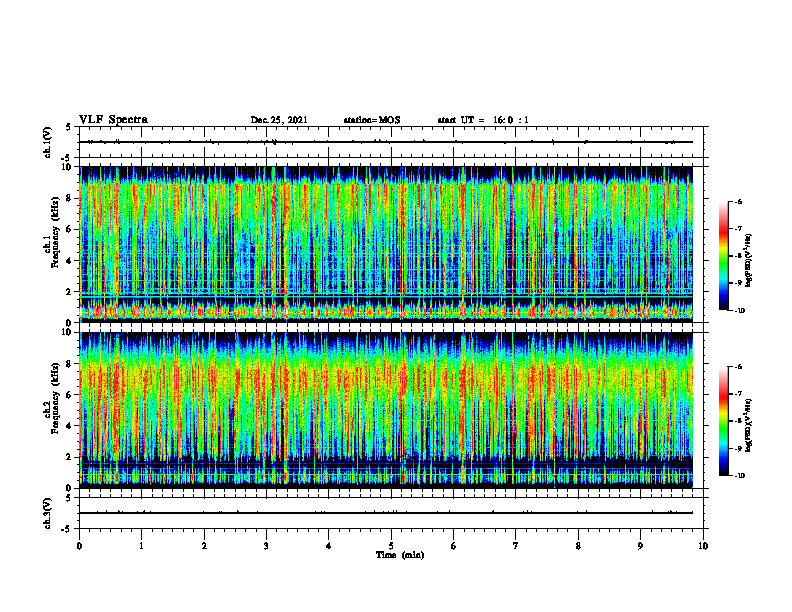Click the "7" tick on the time axis
This screenshot has height=612, width=792.
point(516,546)
